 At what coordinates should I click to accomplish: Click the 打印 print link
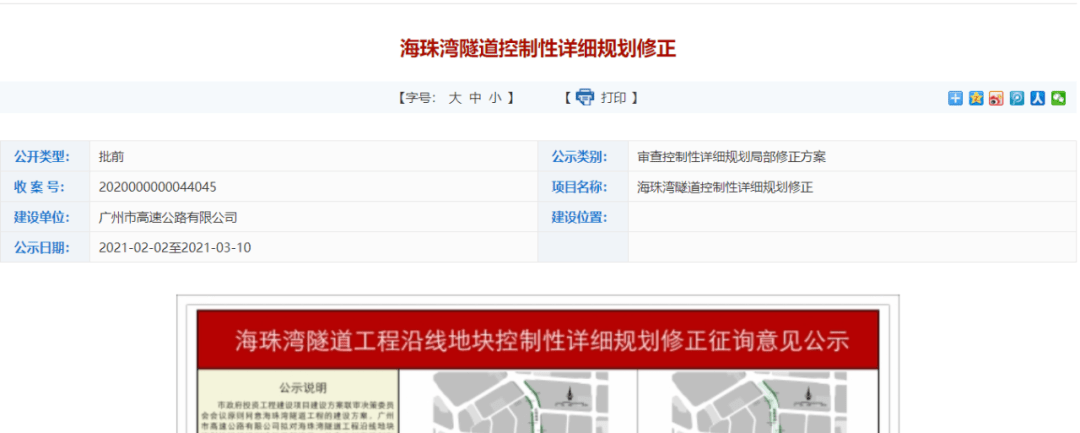(613, 98)
